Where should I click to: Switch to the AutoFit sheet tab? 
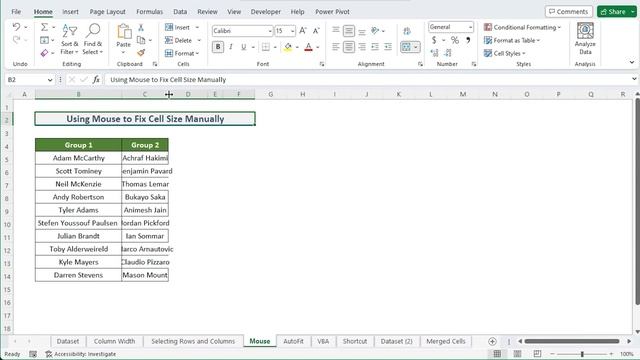(x=293, y=341)
